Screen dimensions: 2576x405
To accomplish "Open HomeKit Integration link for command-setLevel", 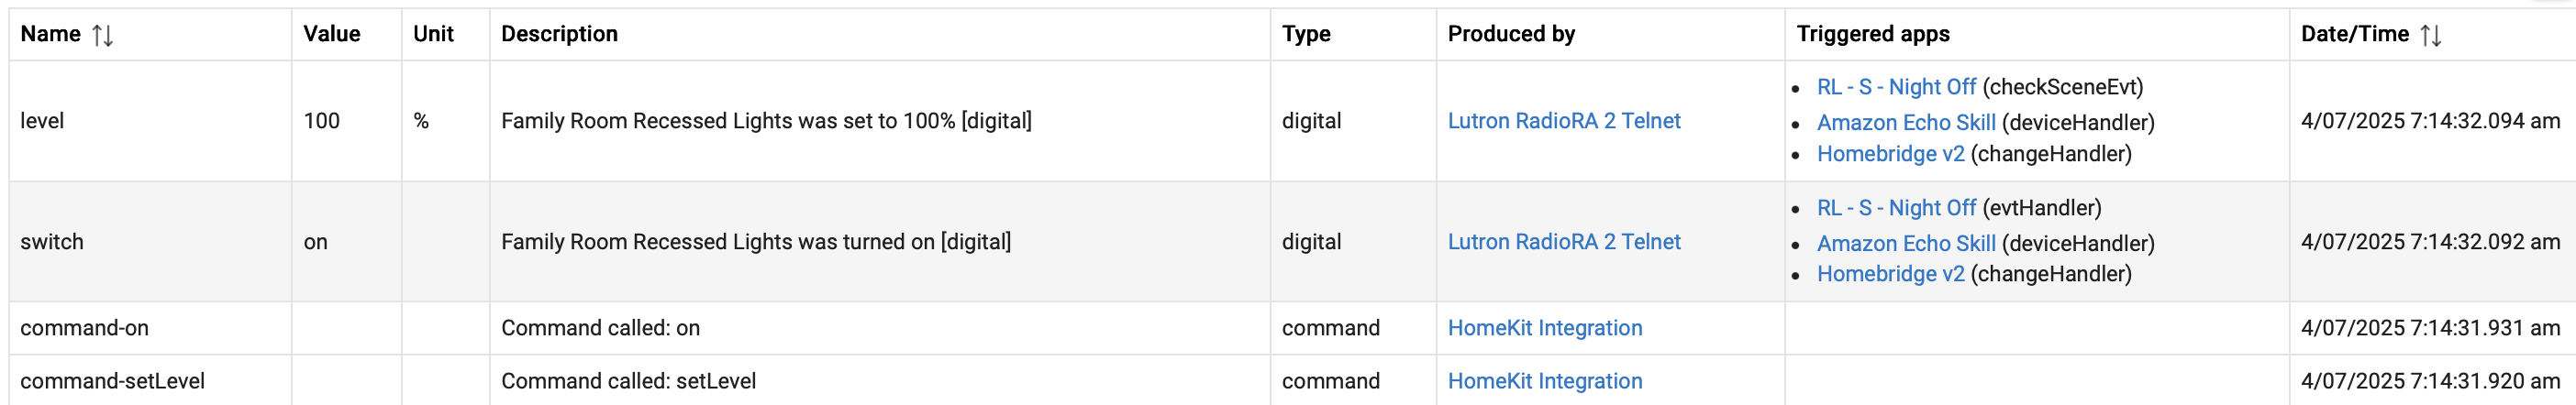I will click(x=1545, y=381).
